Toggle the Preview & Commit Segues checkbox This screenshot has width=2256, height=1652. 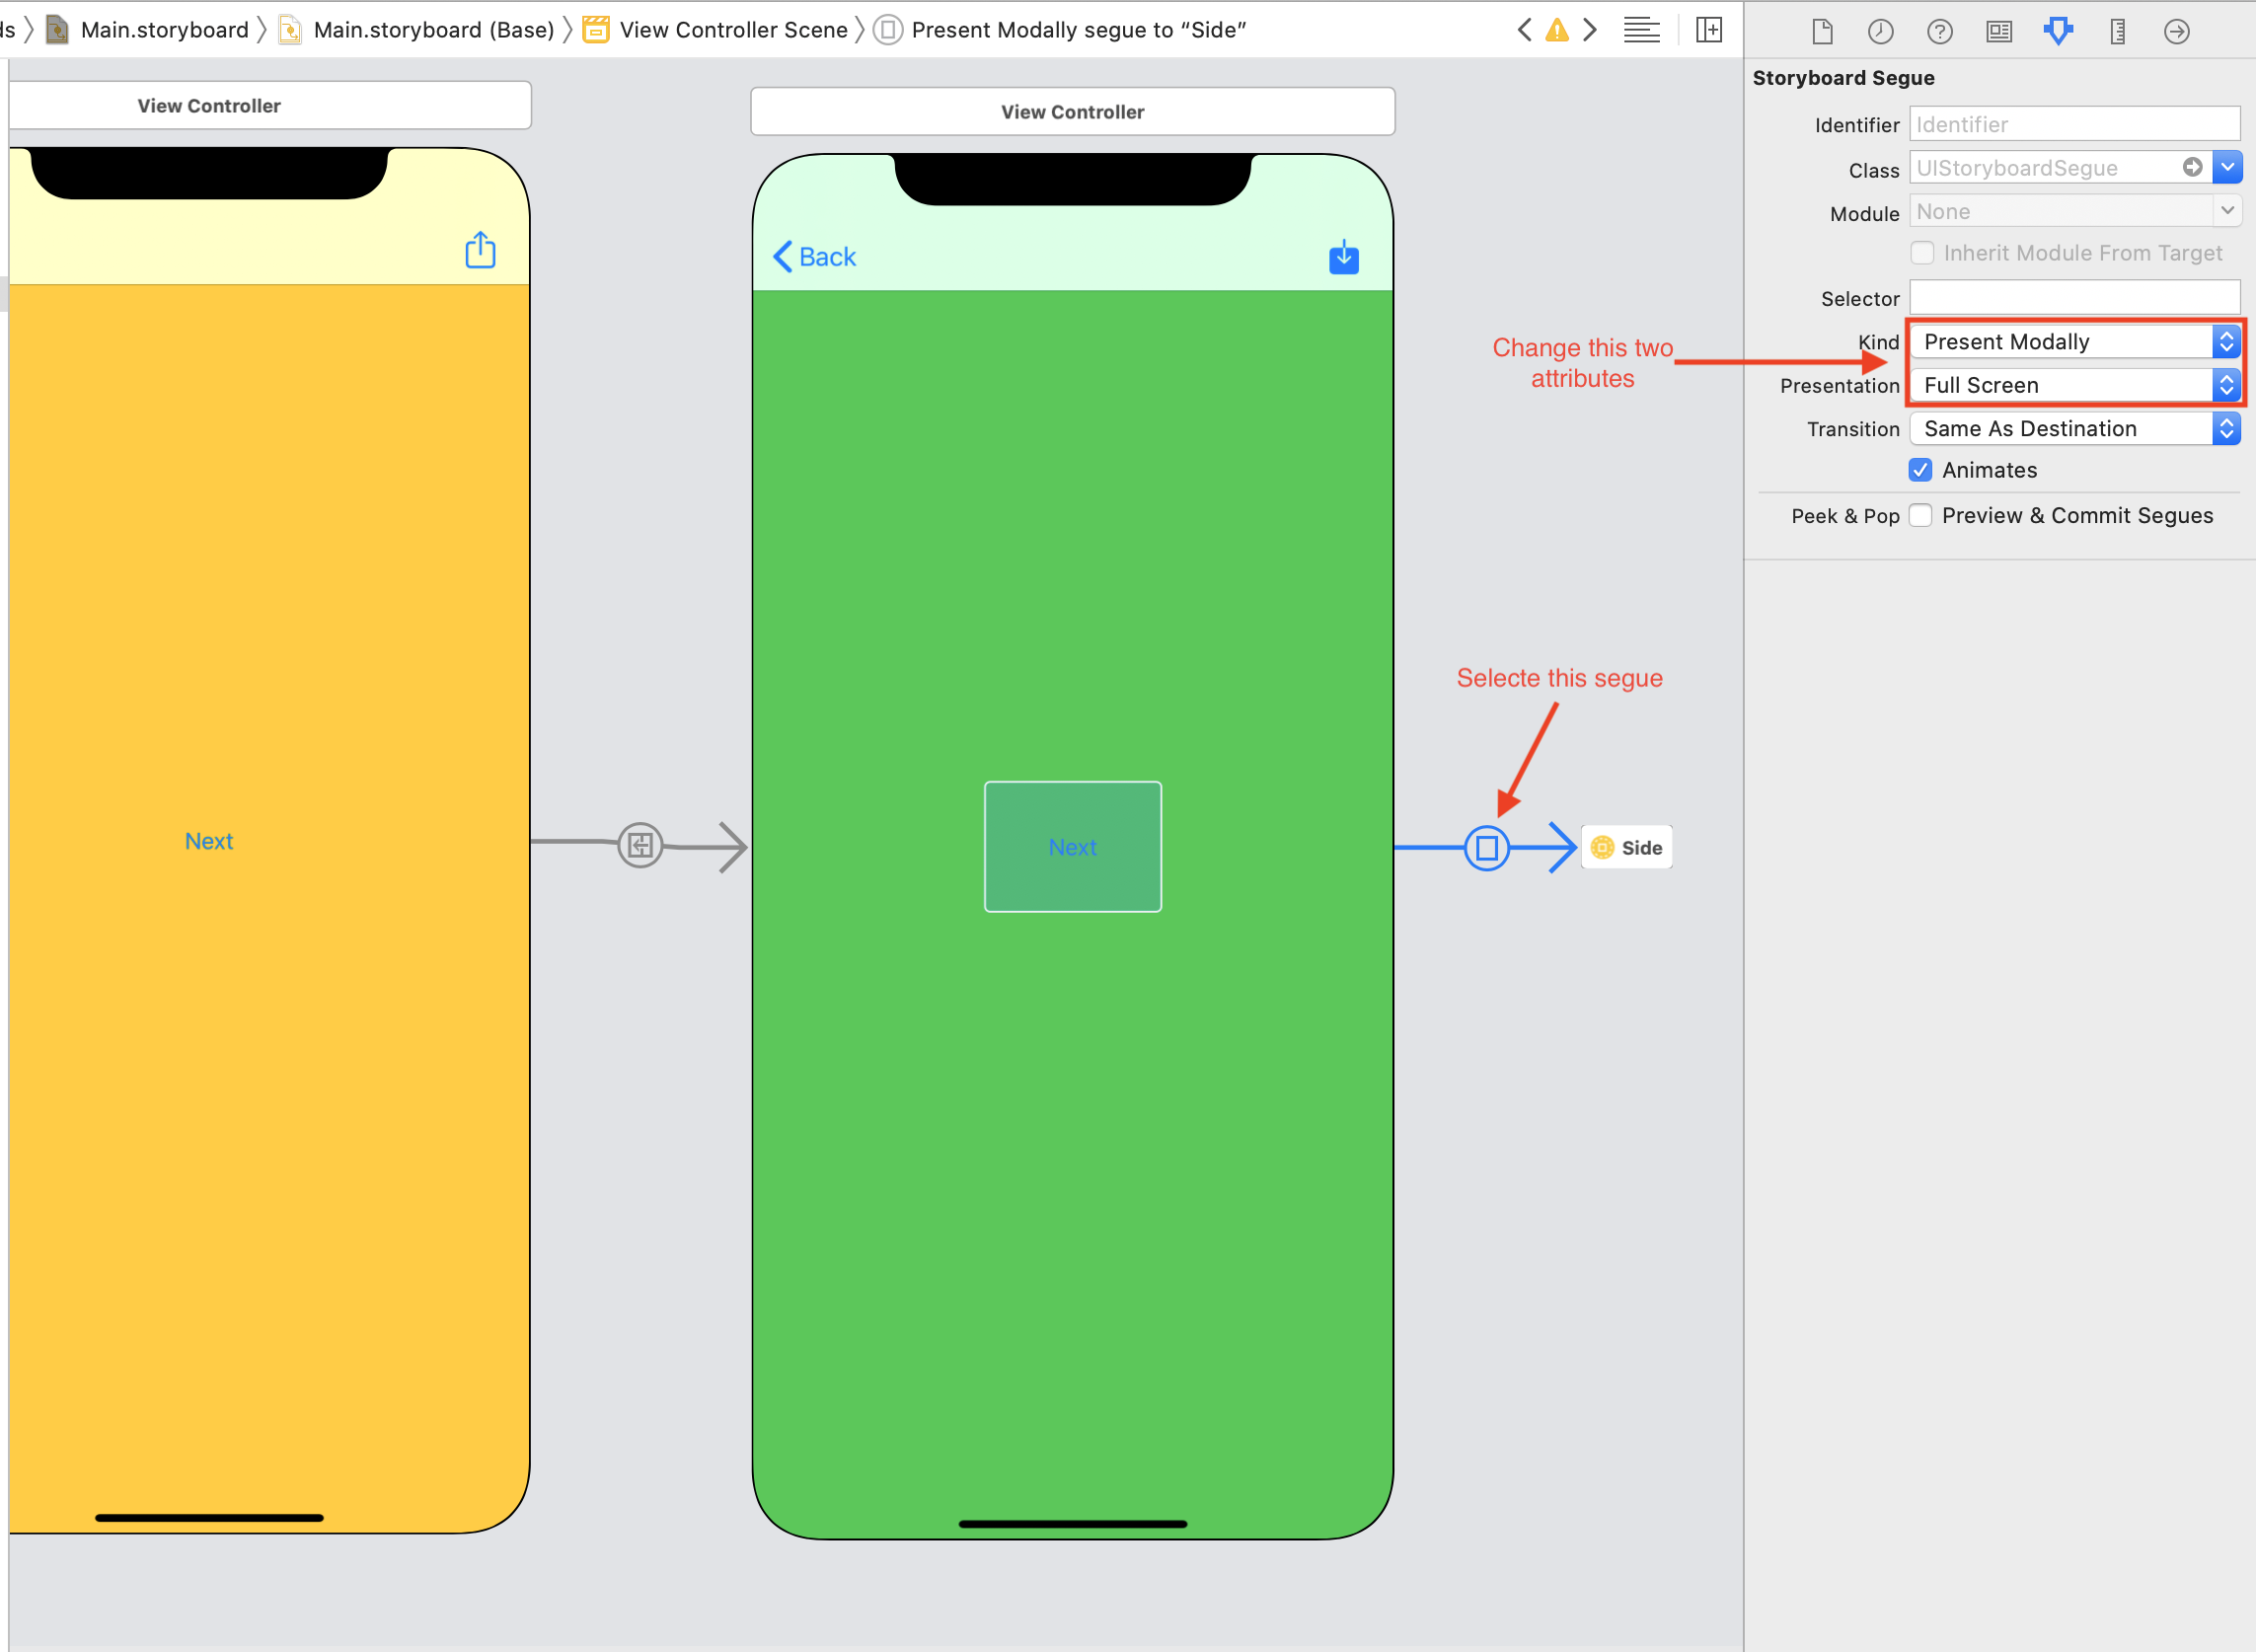tap(1921, 513)
